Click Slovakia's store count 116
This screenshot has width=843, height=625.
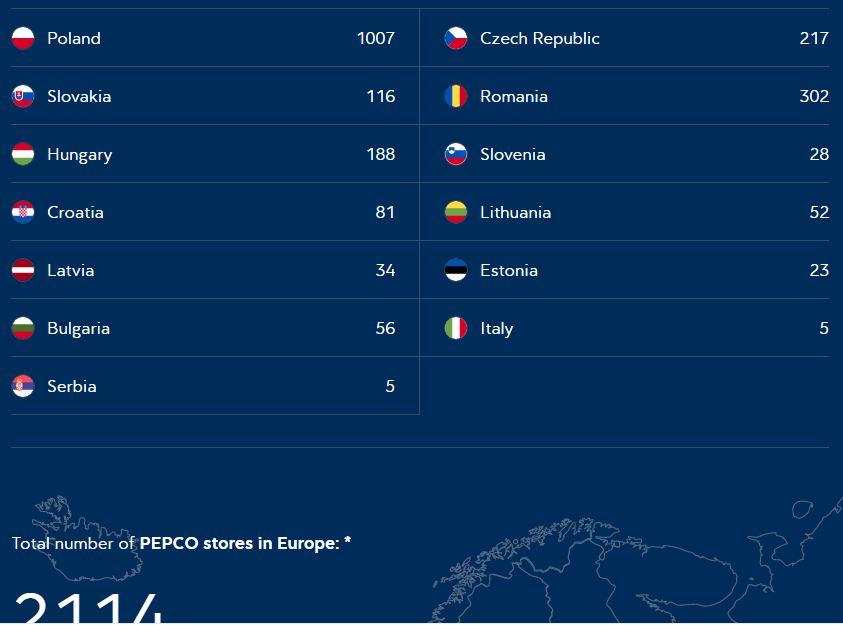coord(381,96)
